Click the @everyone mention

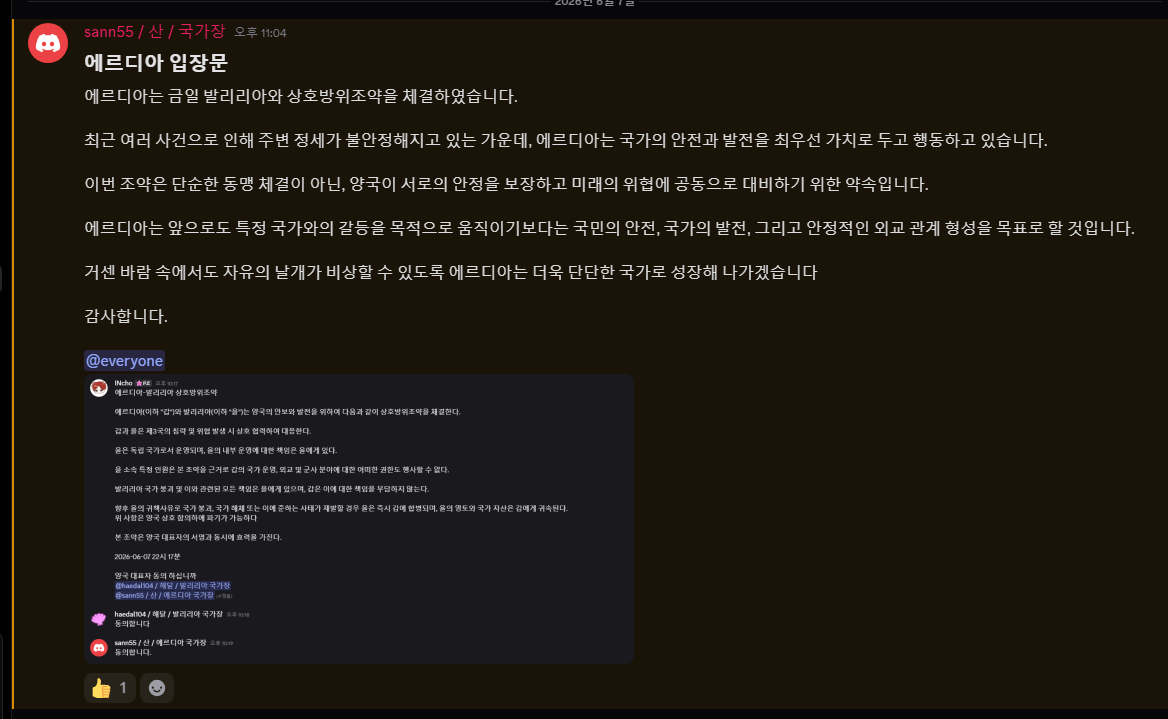pyautogui.click(x=124, y=361)
